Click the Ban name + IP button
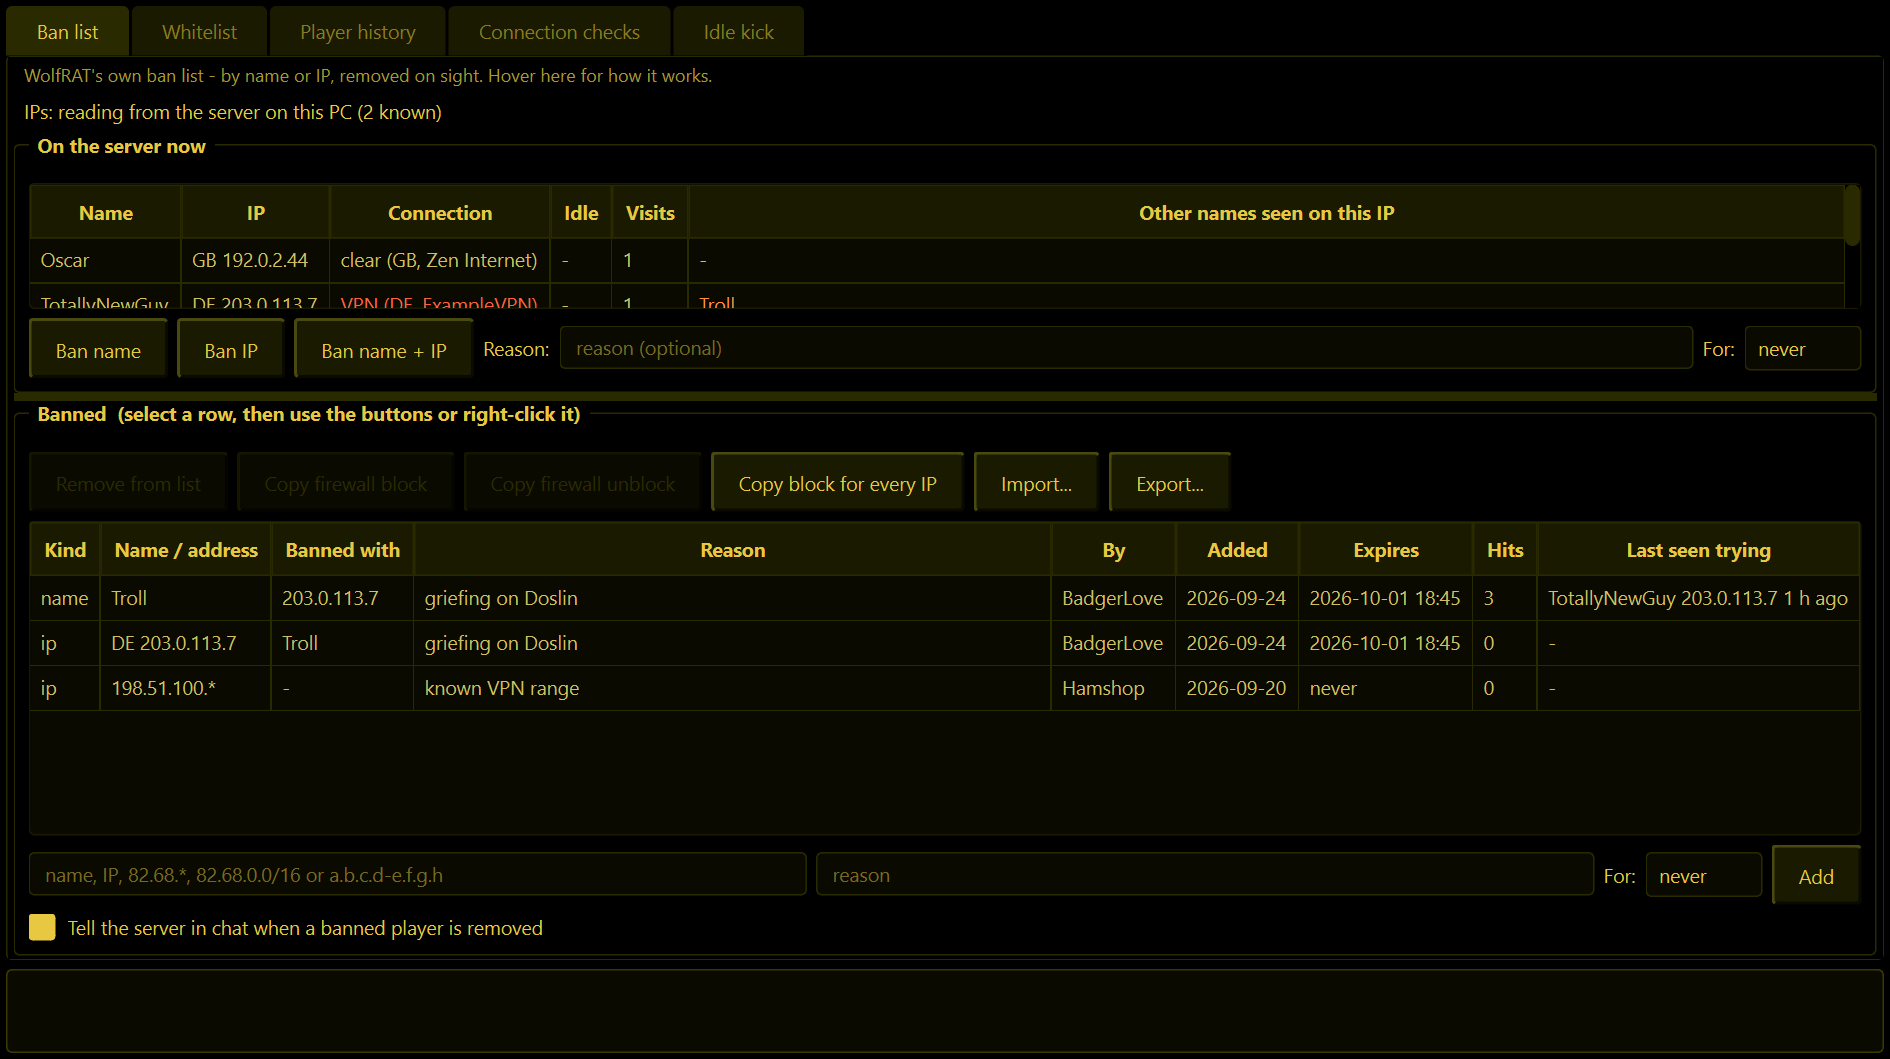The width and height of the screenshot is (1890, 1059). coord(383,350)
